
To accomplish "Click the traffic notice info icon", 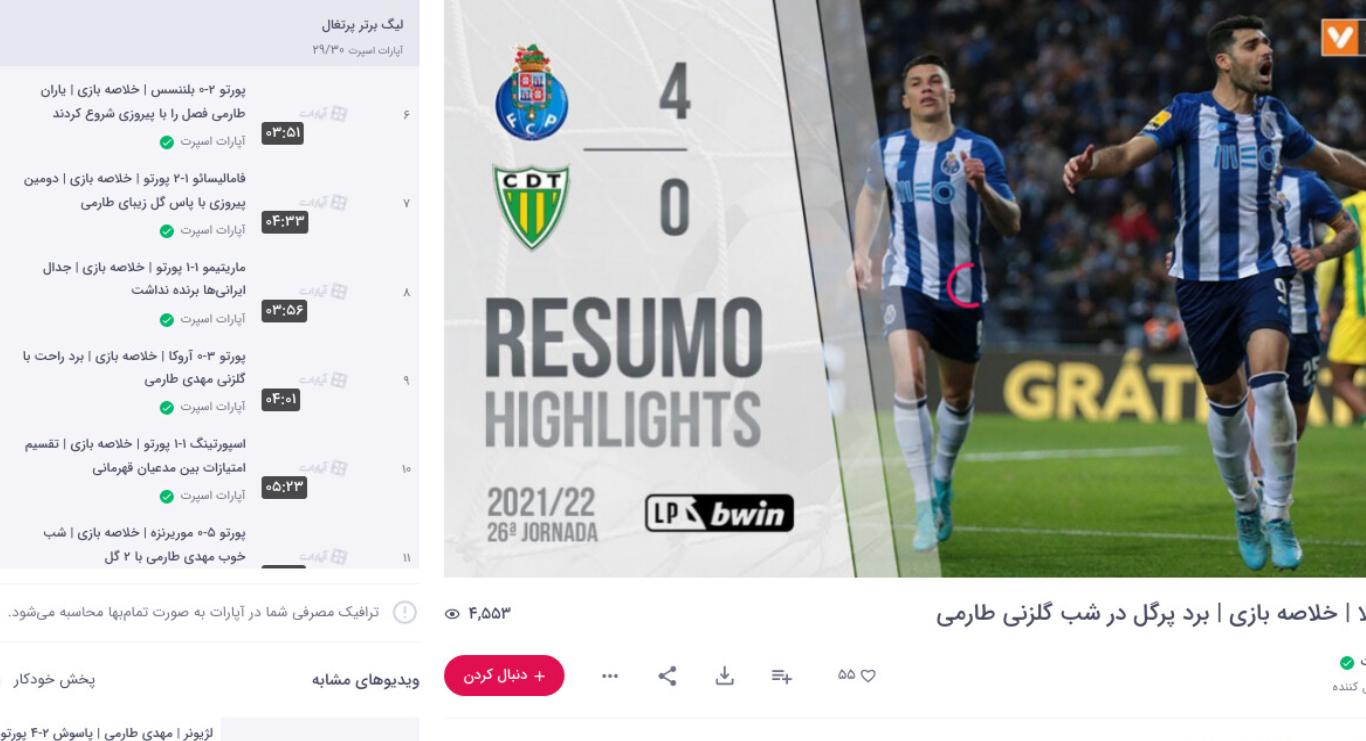I will tap(404, 612).
